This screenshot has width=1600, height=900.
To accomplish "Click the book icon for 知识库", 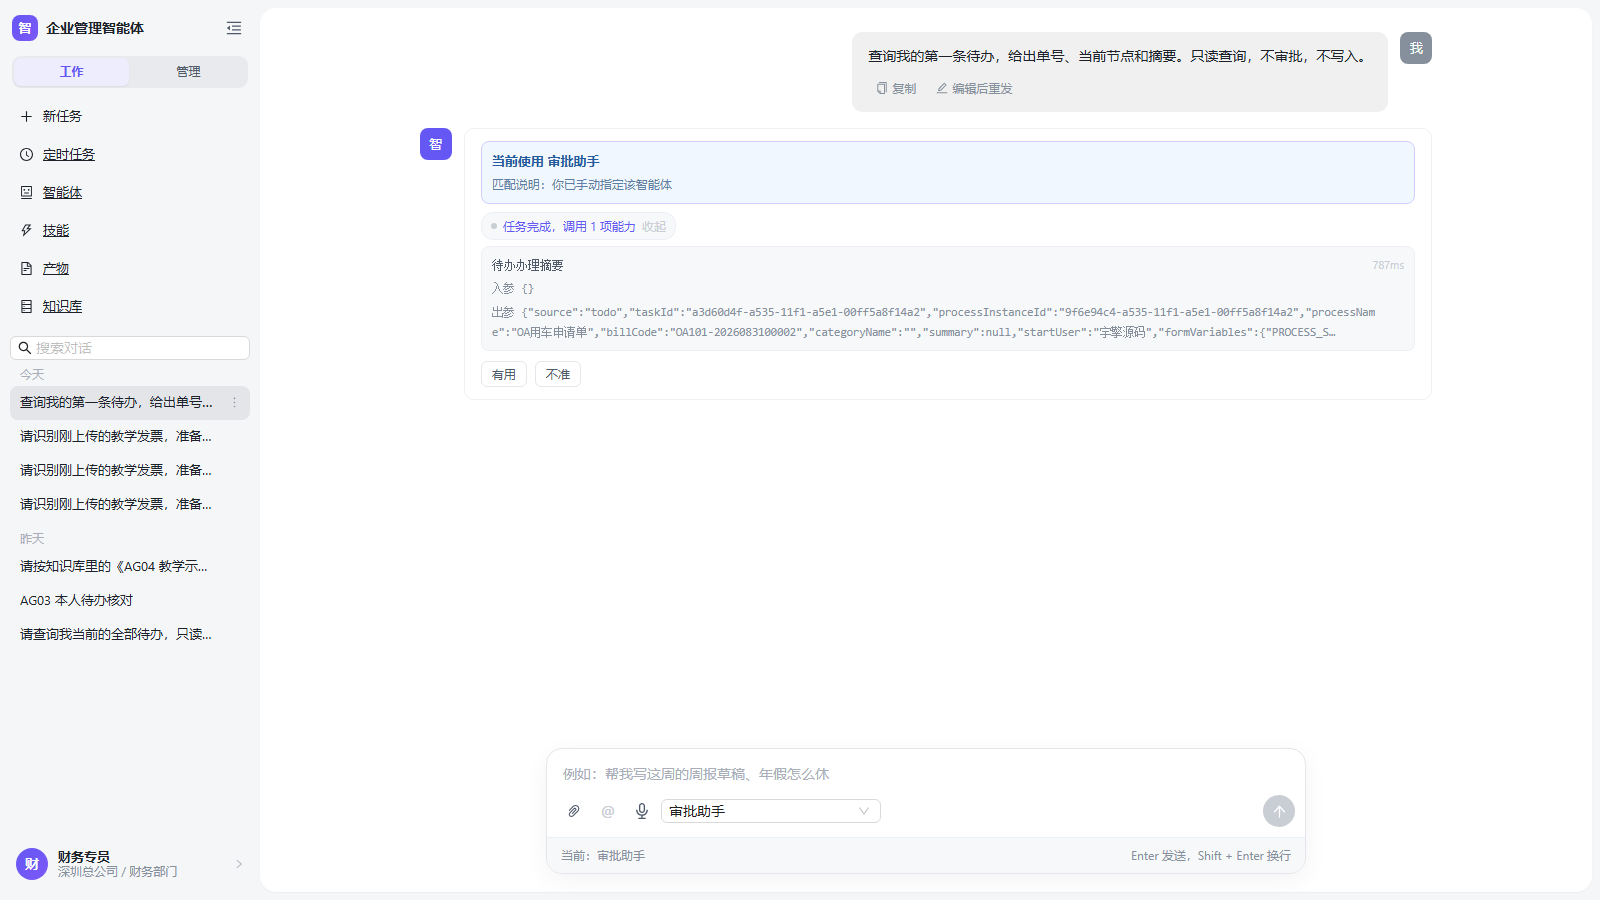I will tap(27, 306).
